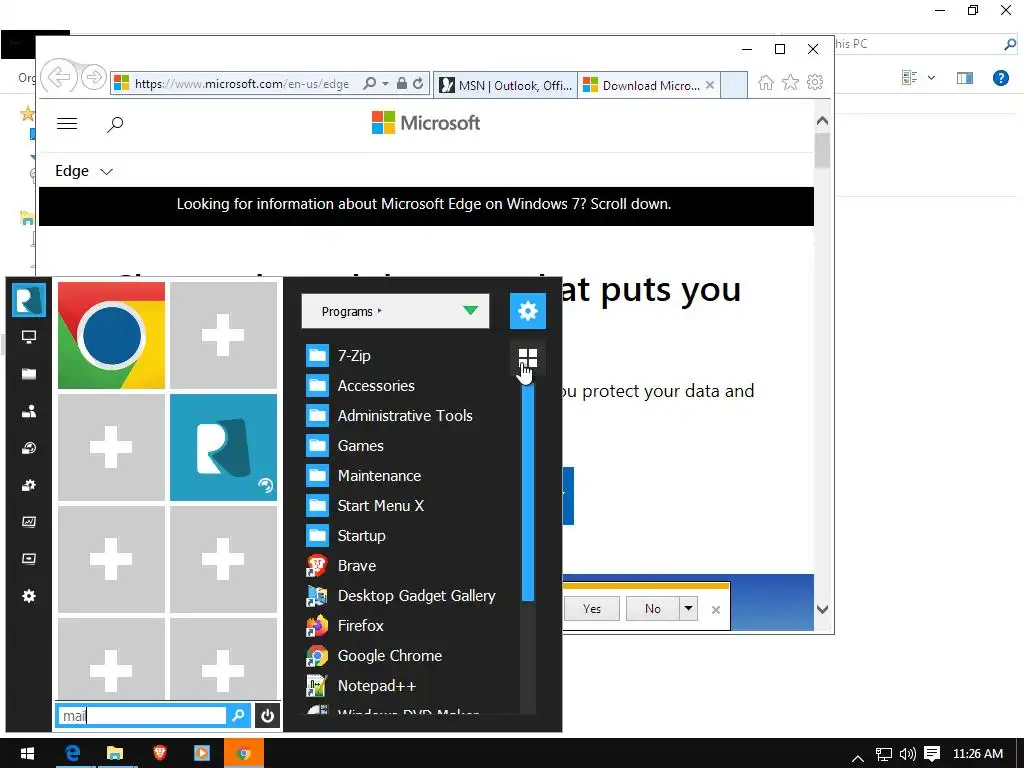Click the recent items icon in start menu sidebar
Screen dimensions: 1024x768
pos(29,448)
